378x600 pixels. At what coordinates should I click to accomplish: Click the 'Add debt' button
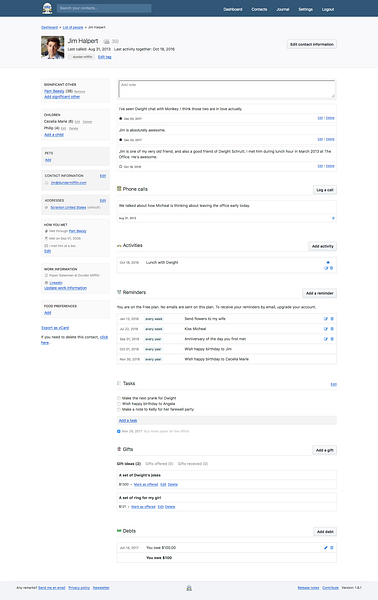[325, 532]
